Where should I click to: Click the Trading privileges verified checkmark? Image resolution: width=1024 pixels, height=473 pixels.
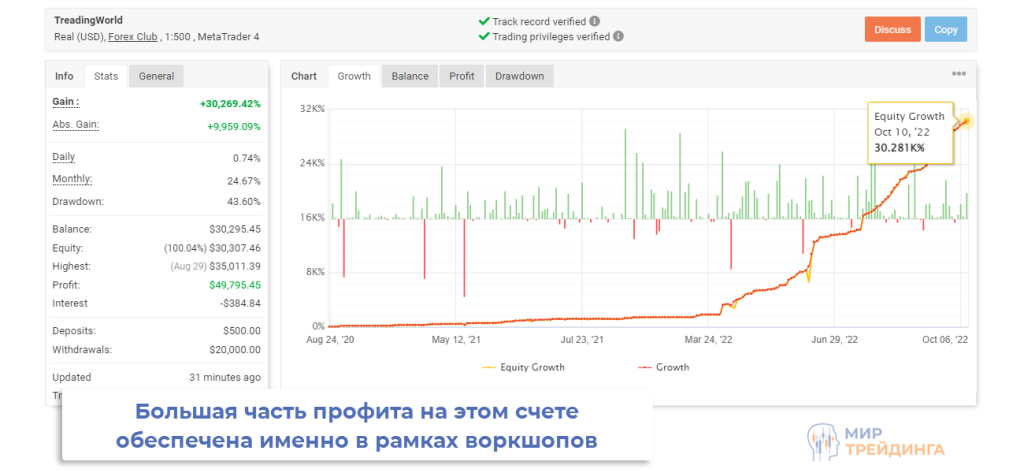pyautogui.click(x=484, y=37)
